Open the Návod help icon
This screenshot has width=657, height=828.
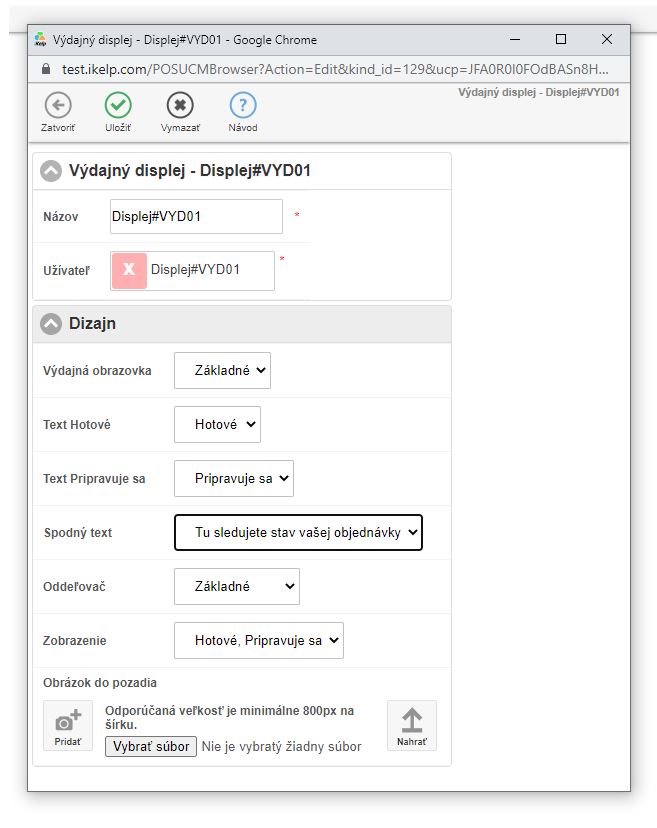tap(243, 105)
